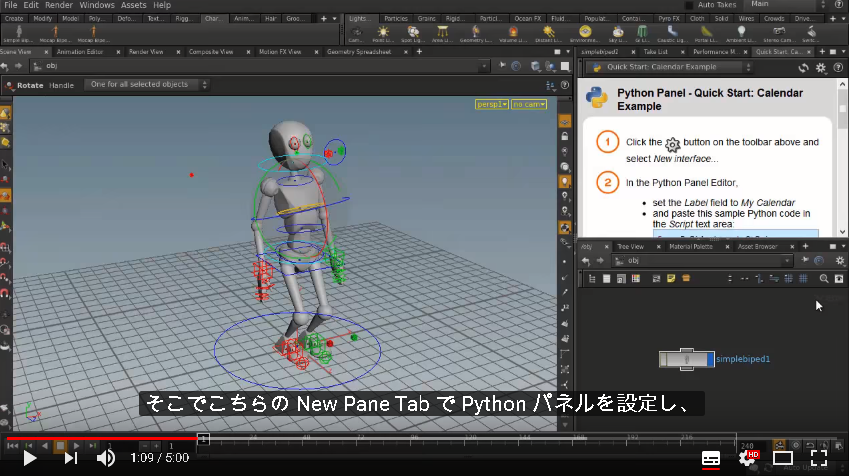Screen dimensions: 851x476
Task: Create a network box from toolbar
Action: click(x=686, y=278)
